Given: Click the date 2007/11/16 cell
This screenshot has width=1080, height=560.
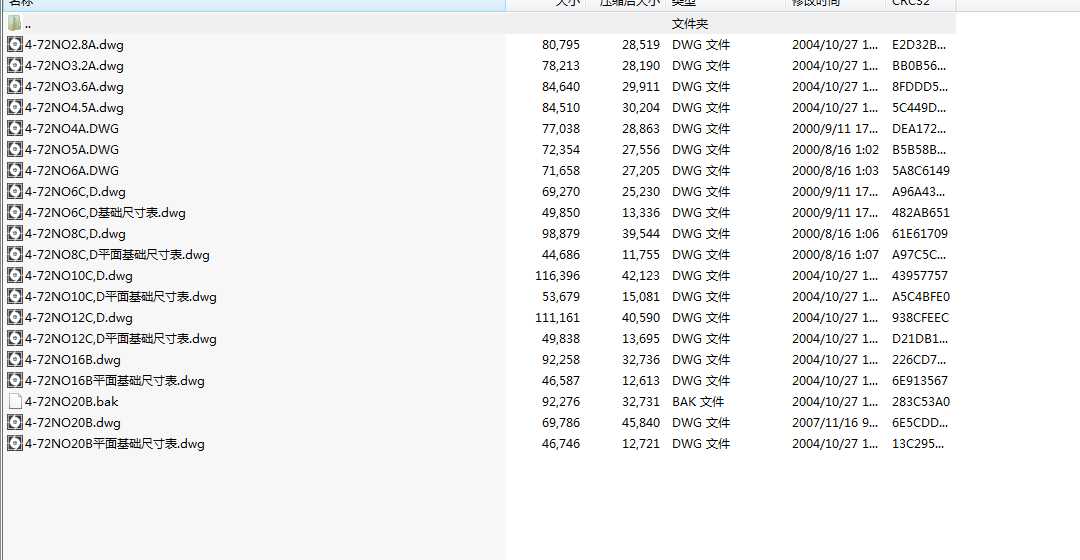Looking at the screenshot, I should [x=835, y=423].
